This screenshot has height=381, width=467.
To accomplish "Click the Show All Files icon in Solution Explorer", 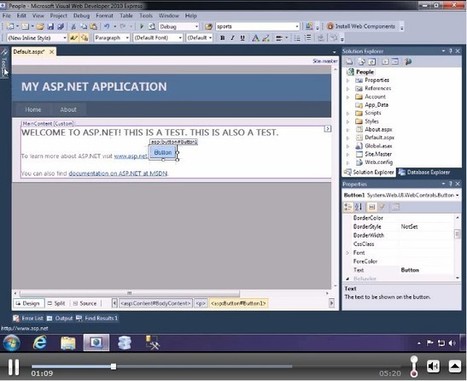I will 361,62.
